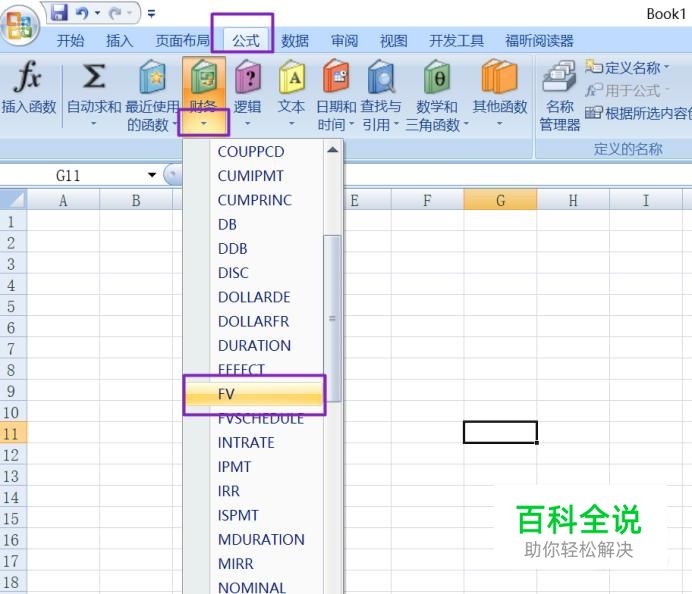Expand the 自动求和 dropdown arrow

(94, 124)
